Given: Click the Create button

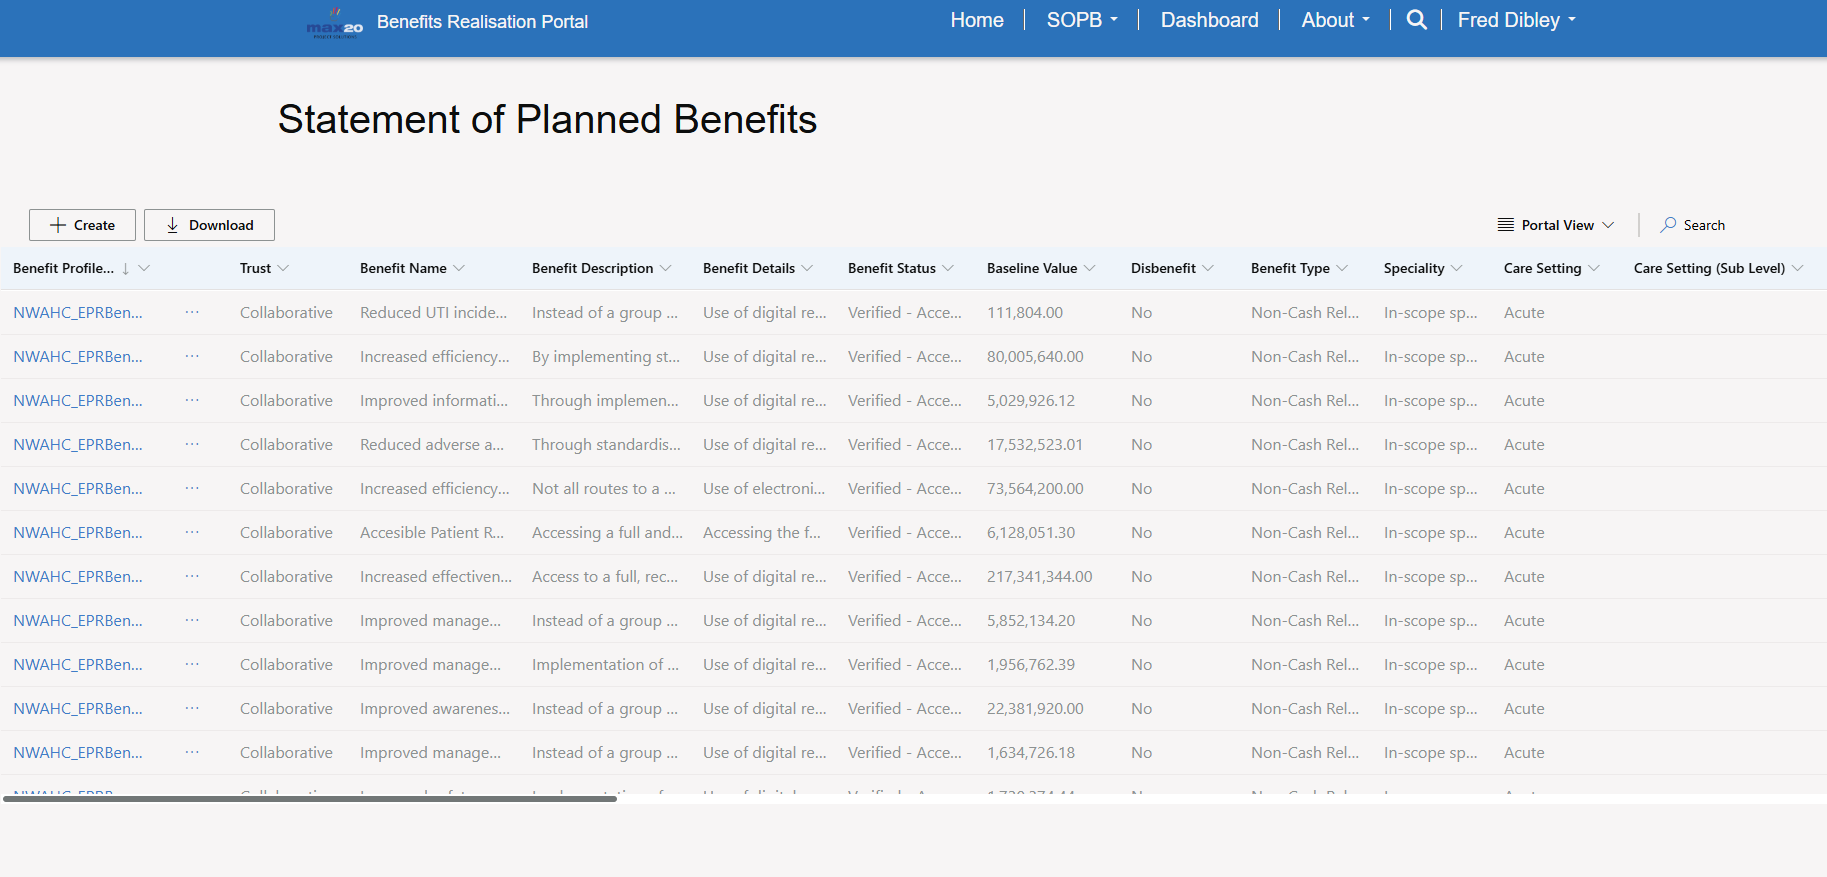Looking at the screenshot, I should pos(82,225).
